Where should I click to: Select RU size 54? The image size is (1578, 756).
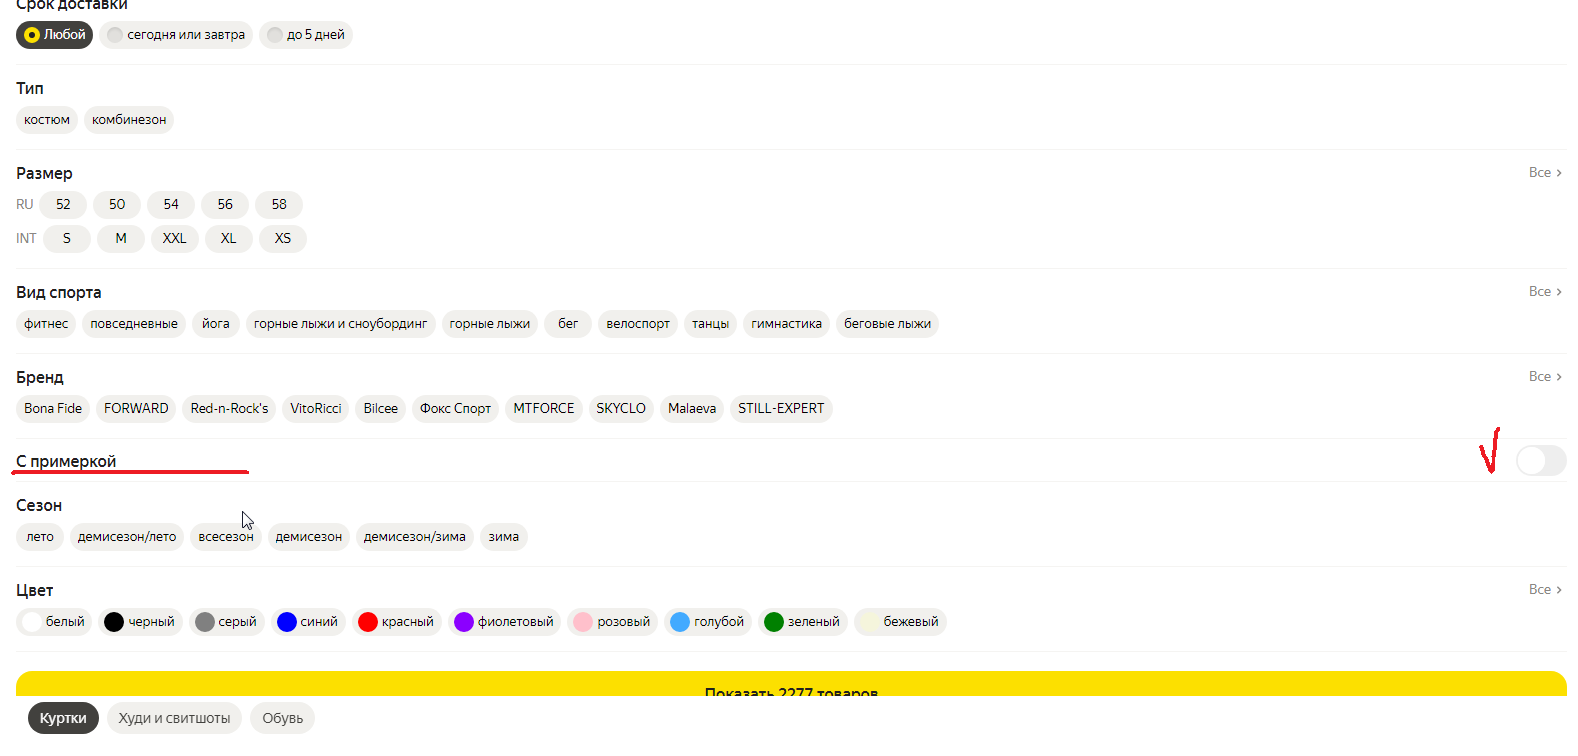tap(171, 205)
